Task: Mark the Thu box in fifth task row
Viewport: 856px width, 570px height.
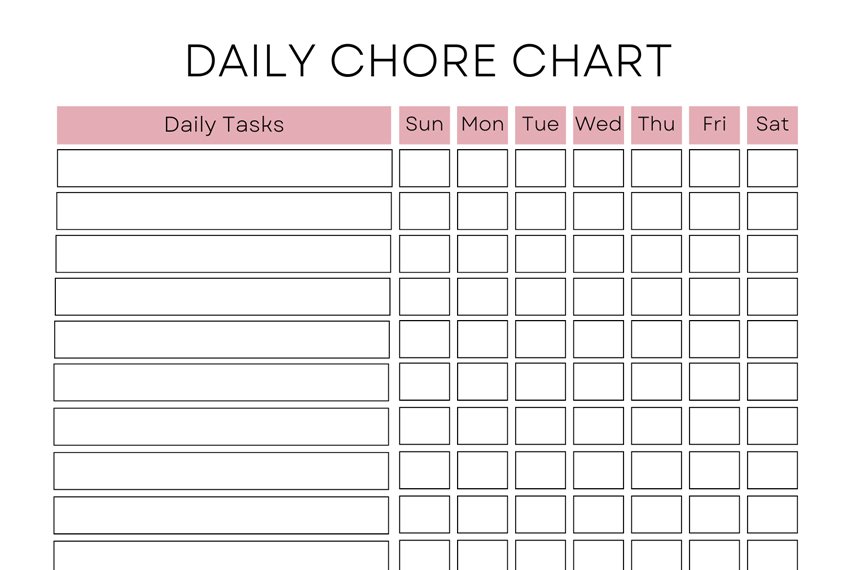Action: pos(656,339)
